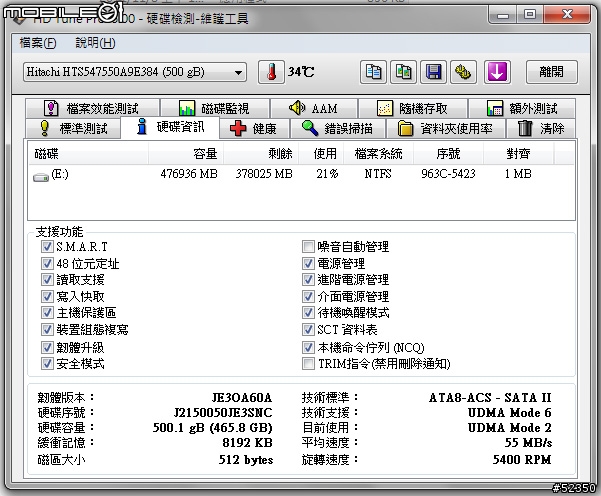
Task: Open the 額外測試 tab
Action: point(522,108)
